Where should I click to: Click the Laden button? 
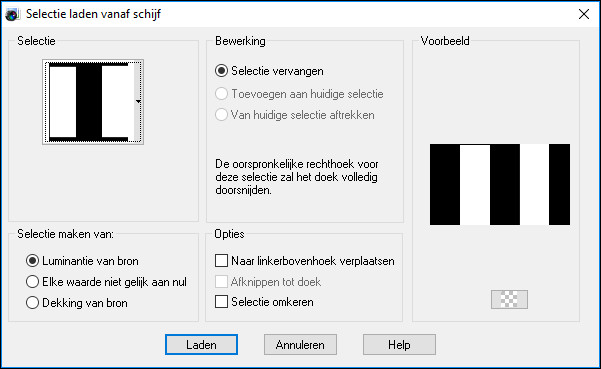(201, 344)
